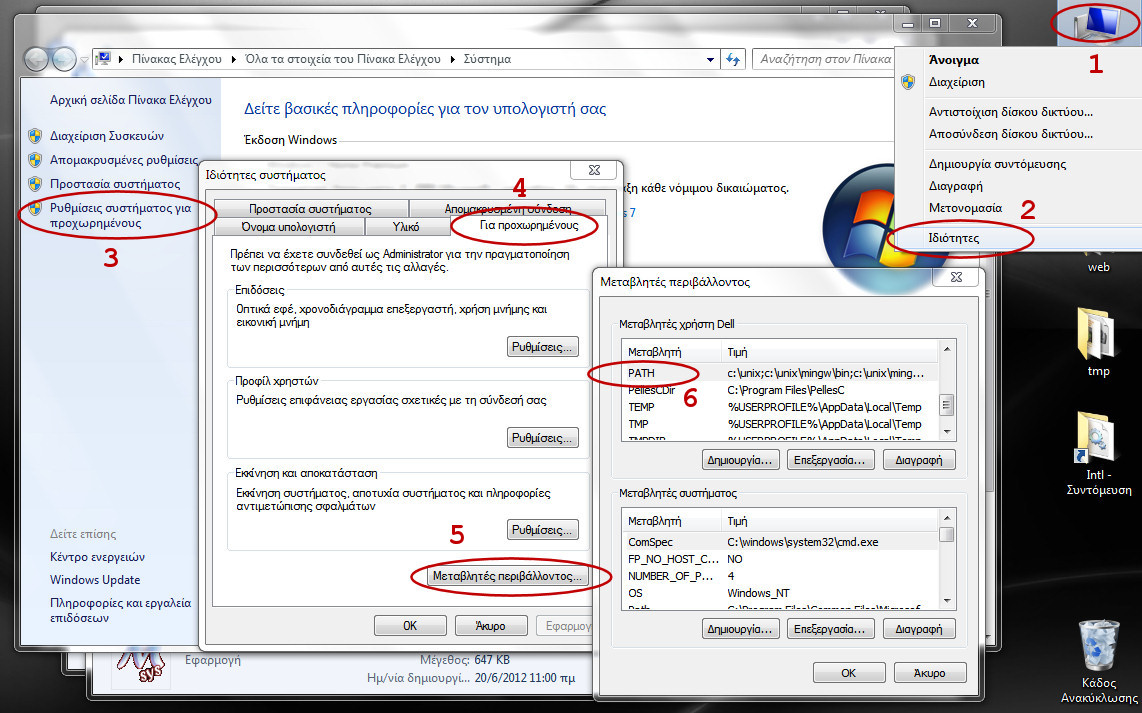Open Κέντρο ενεργειών link
This screenshot has height=713, width=1142.
(98, 557)
